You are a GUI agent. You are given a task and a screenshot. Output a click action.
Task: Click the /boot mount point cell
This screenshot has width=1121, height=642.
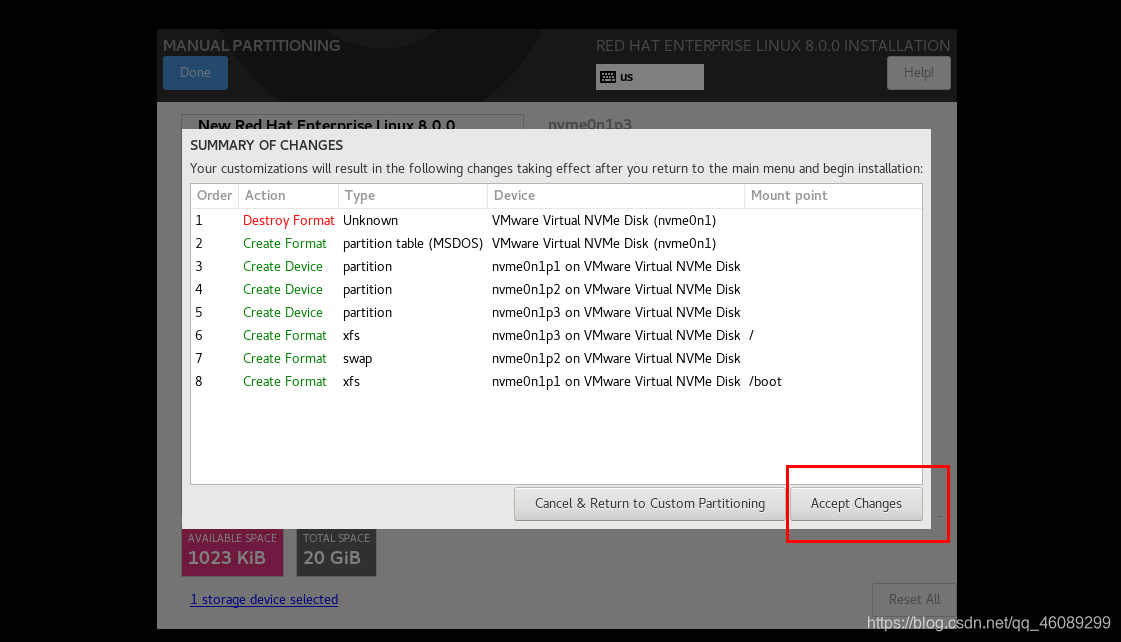pos(765,381)
